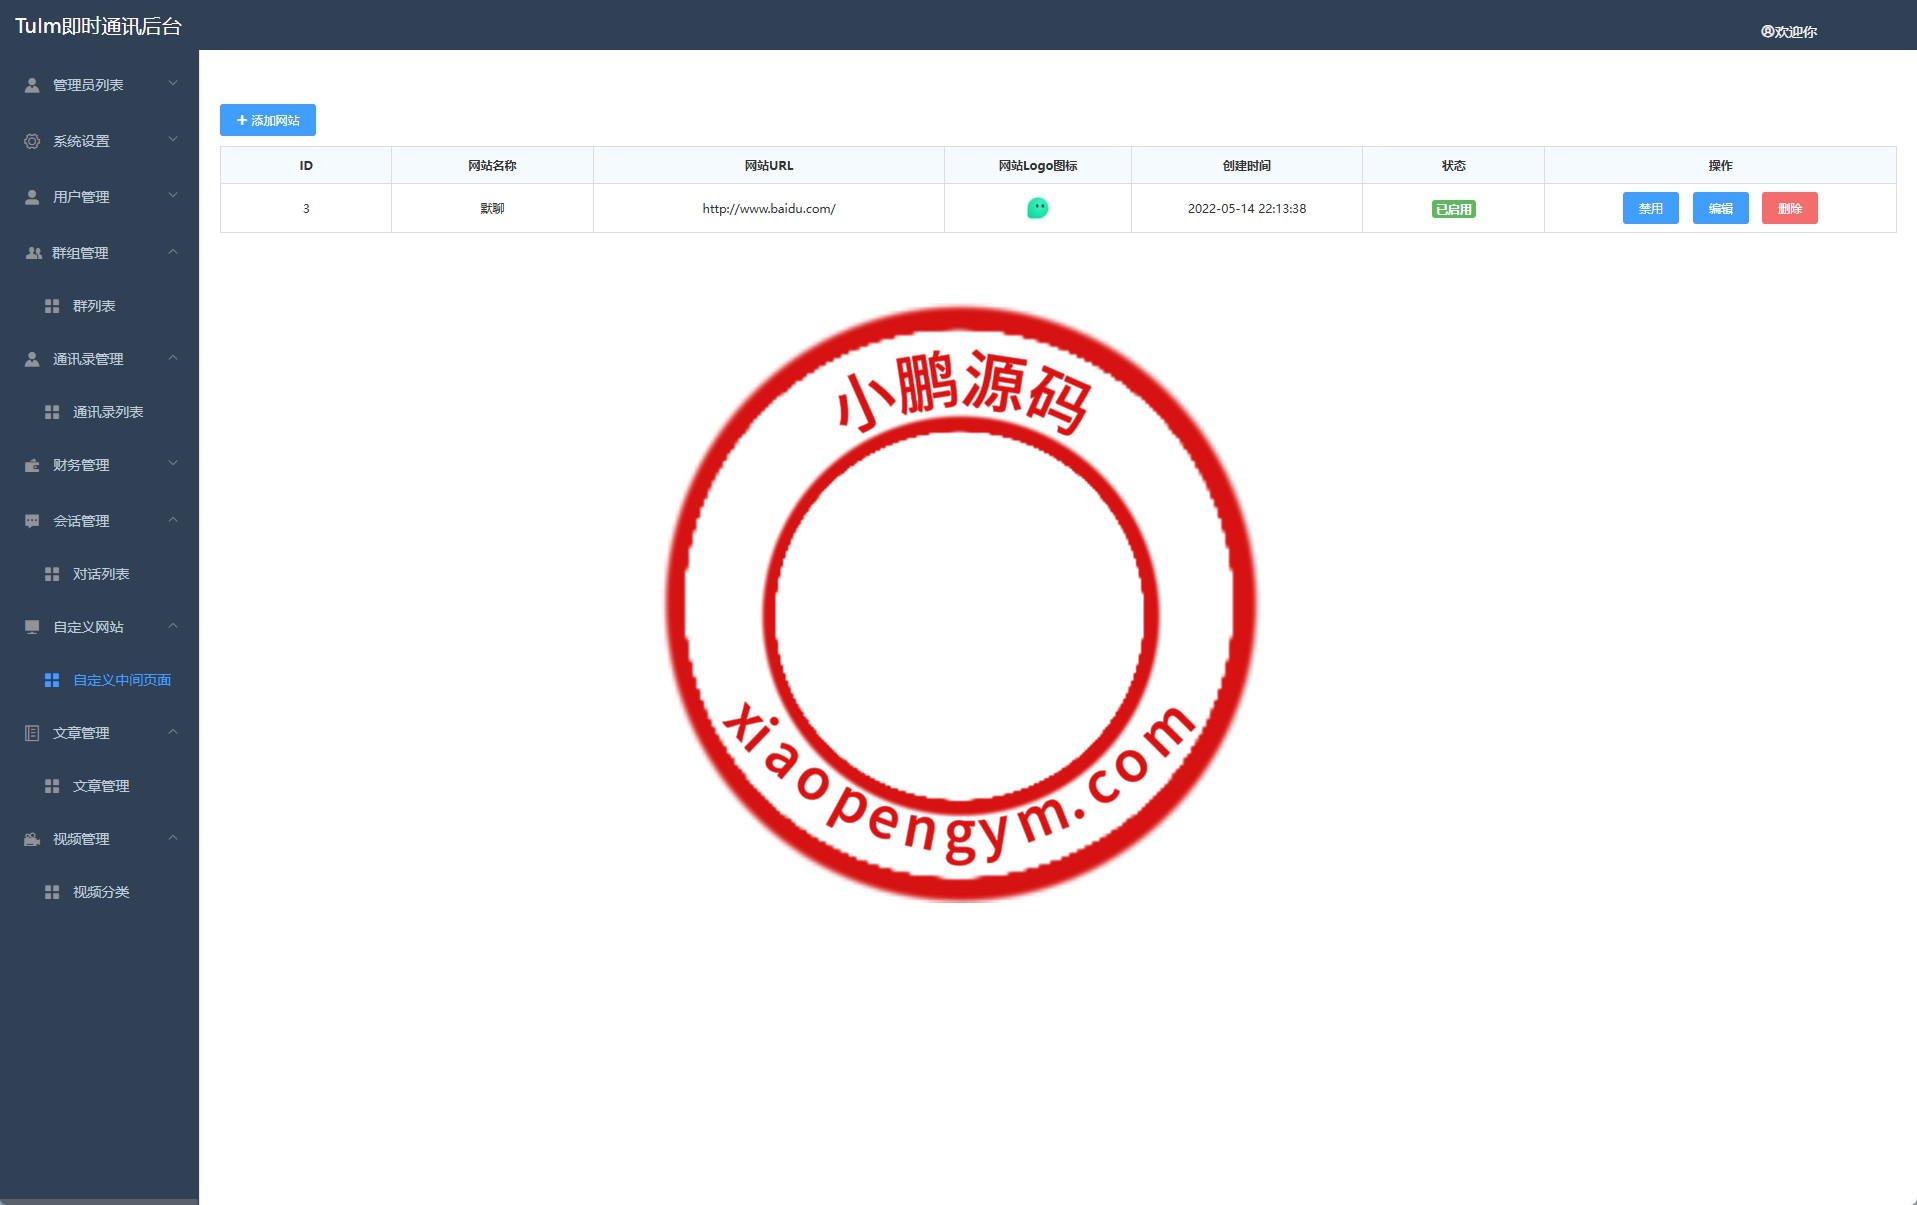Expand the 用户管理 section
This screenshot has height=1205, width=1917.
point(172,196)
